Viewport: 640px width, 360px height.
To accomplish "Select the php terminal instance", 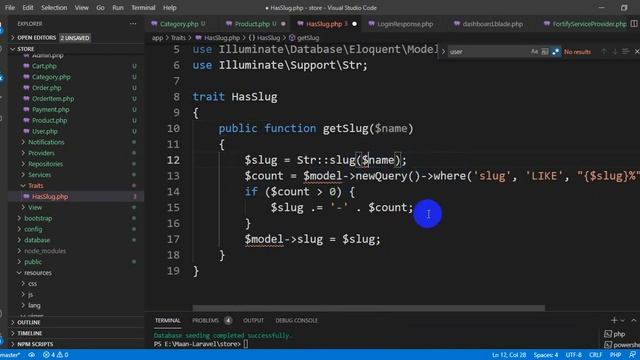I will [618, 334].
